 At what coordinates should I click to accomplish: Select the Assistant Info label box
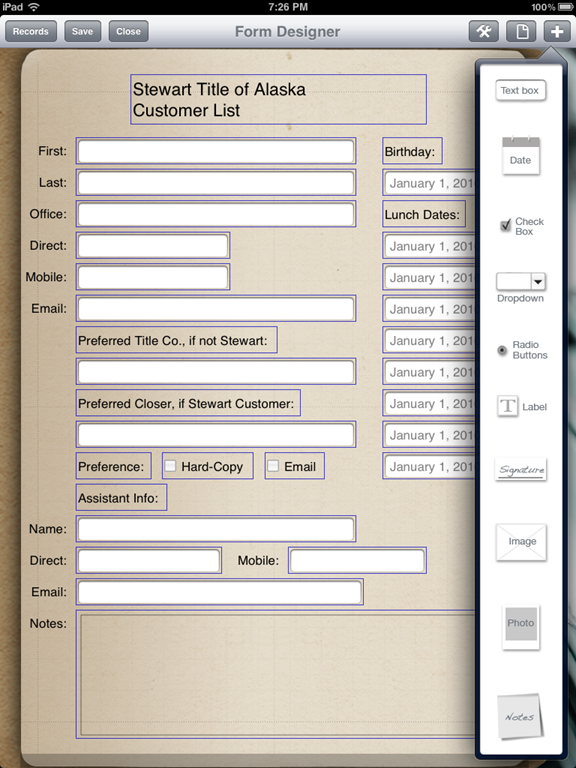[x=121, y=498]
